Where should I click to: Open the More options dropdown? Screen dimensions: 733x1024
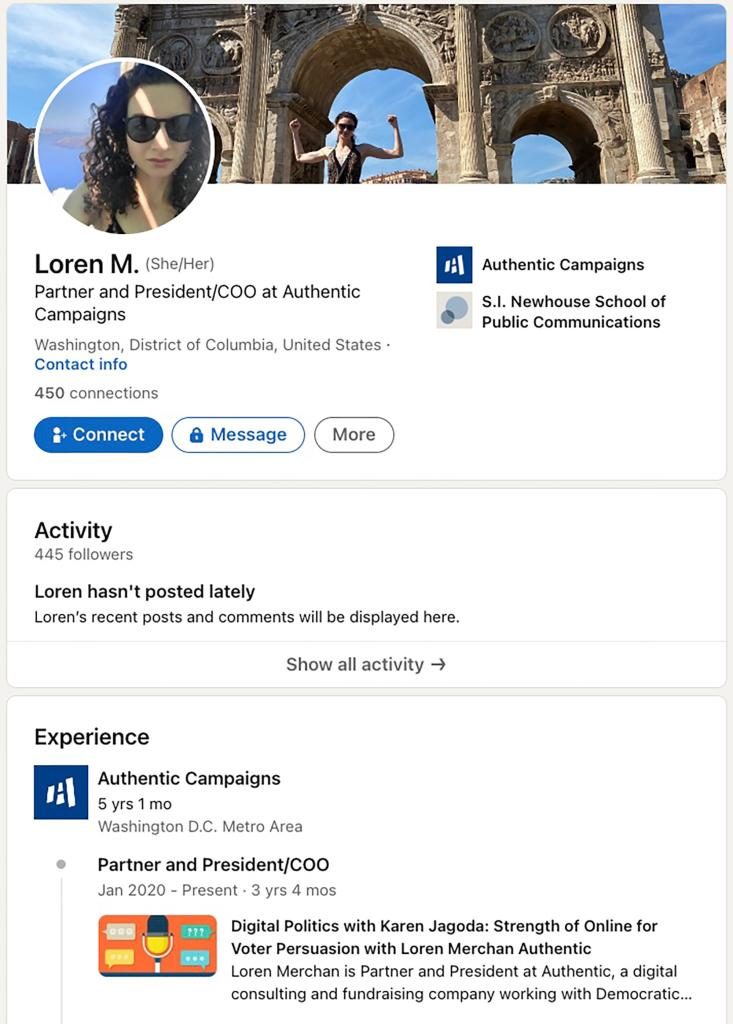[354, 435]
